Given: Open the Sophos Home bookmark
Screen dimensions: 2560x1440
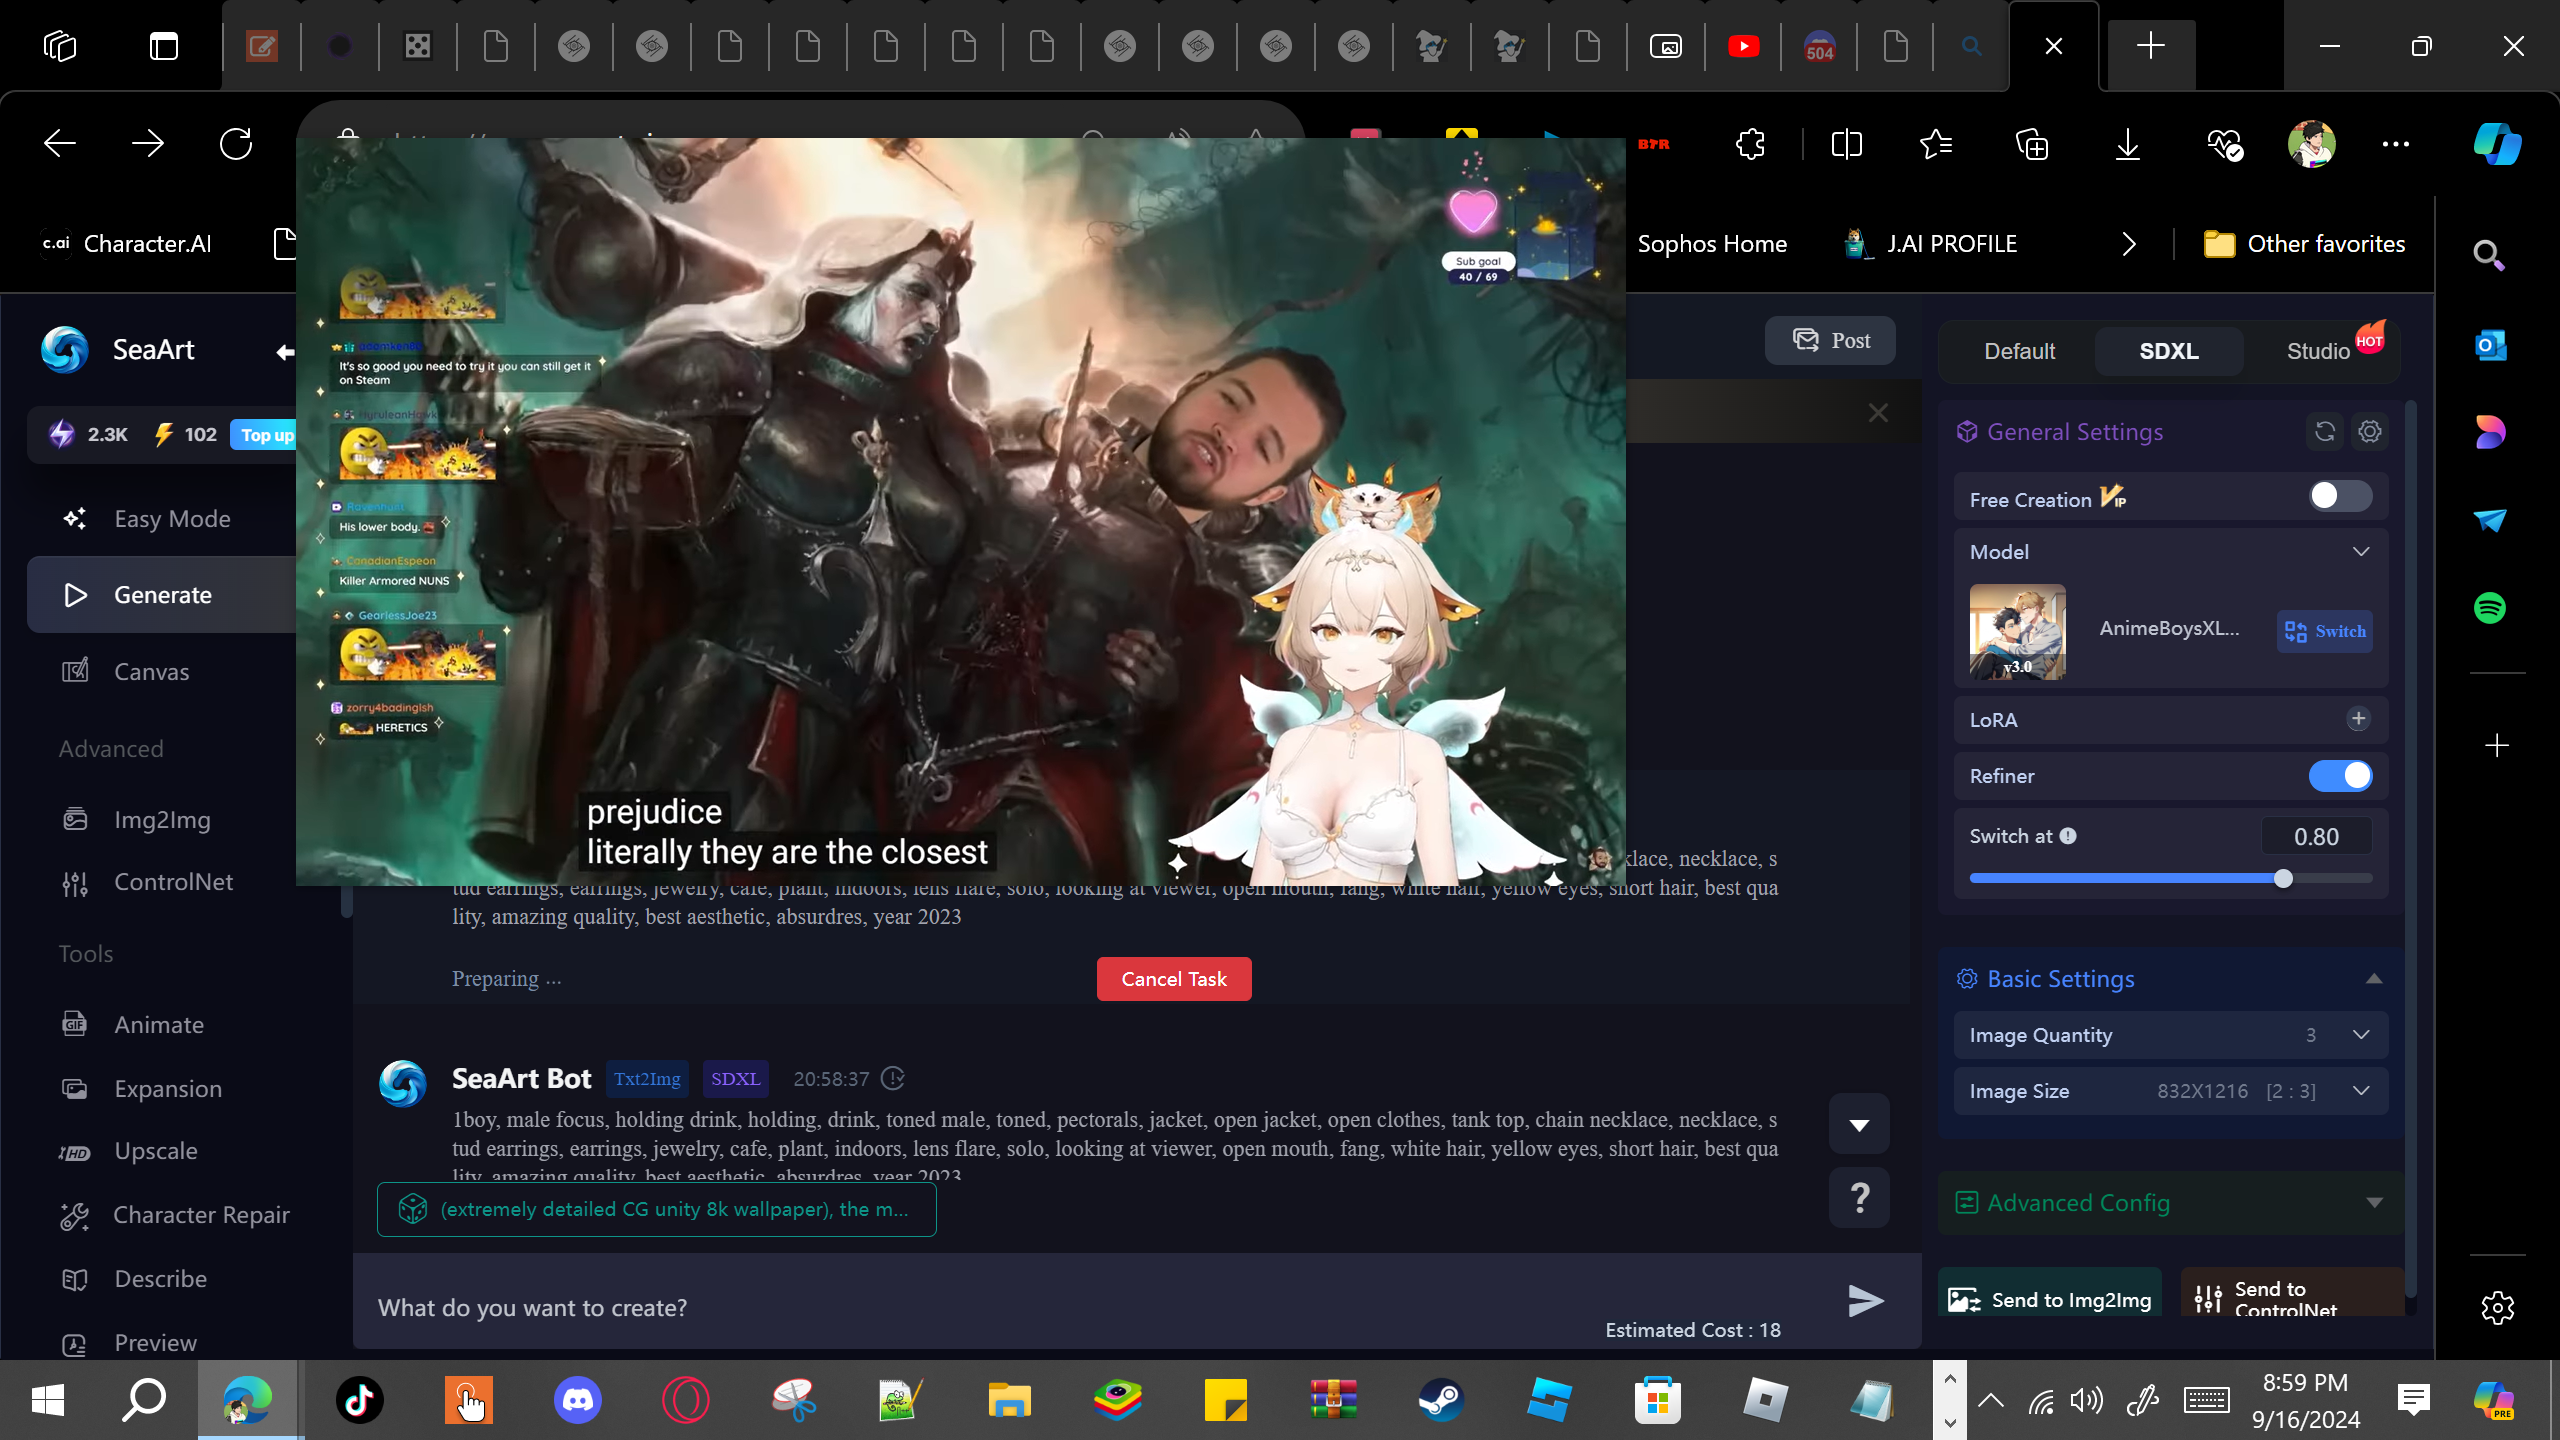Looking at the screenshot, I should click(x=1712, y=244).
